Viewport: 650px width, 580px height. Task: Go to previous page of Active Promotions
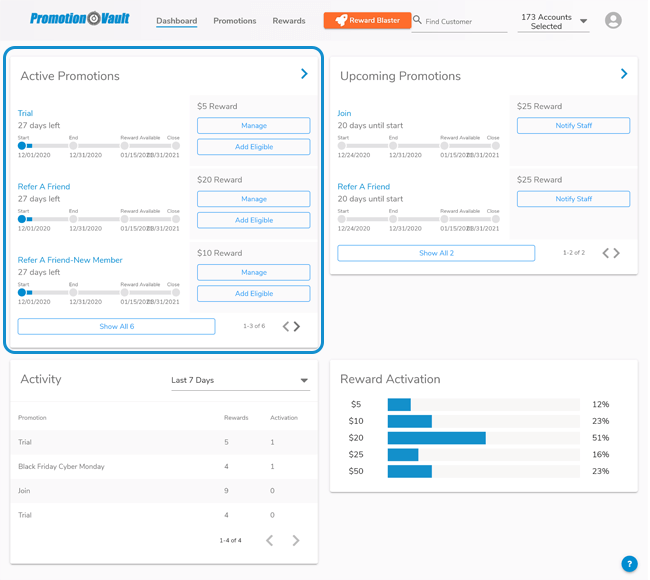click(285, 327)
